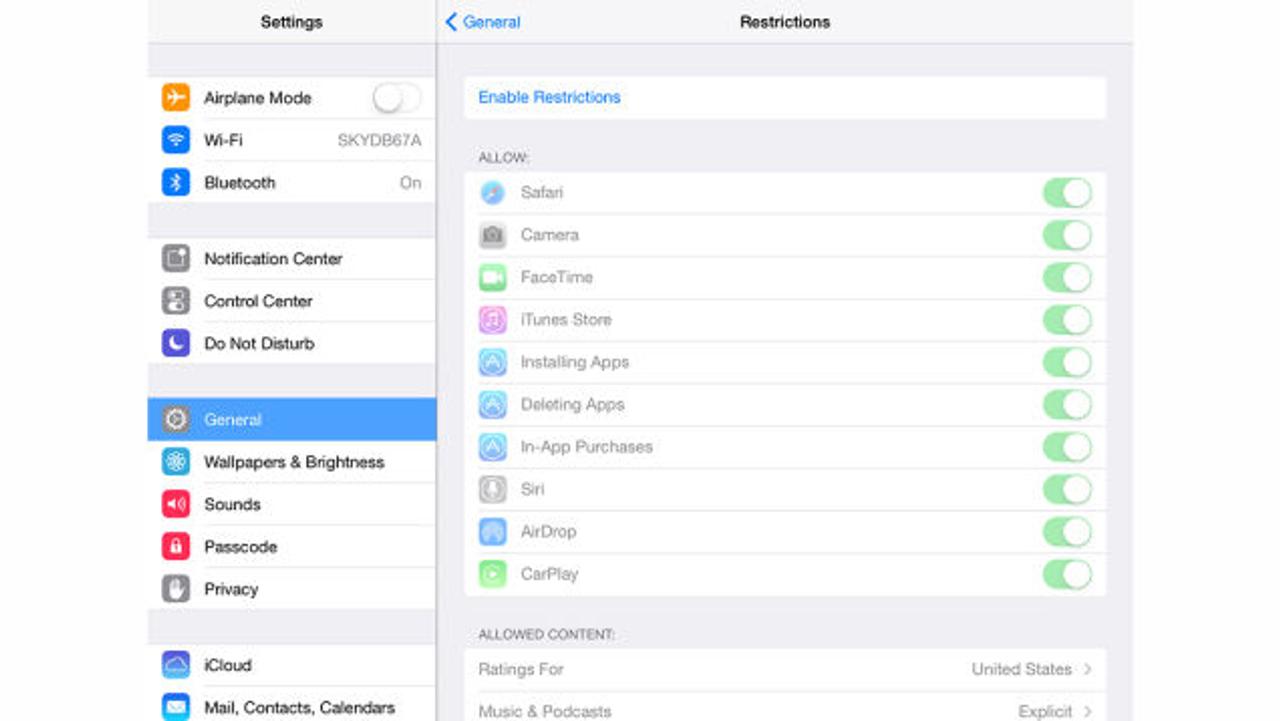Screen dimensions: 1280x721
Task: Toggle the Deleting Apps switch
Action: tap(1067, 404)
